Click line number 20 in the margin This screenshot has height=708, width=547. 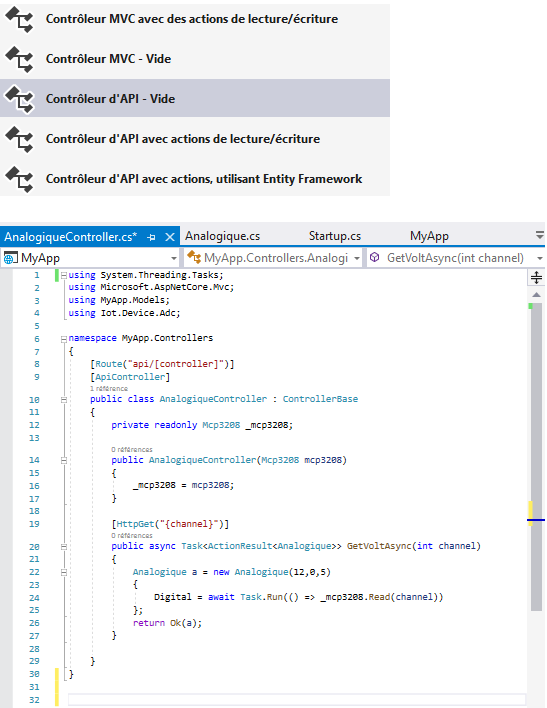[x=34, y=547]
